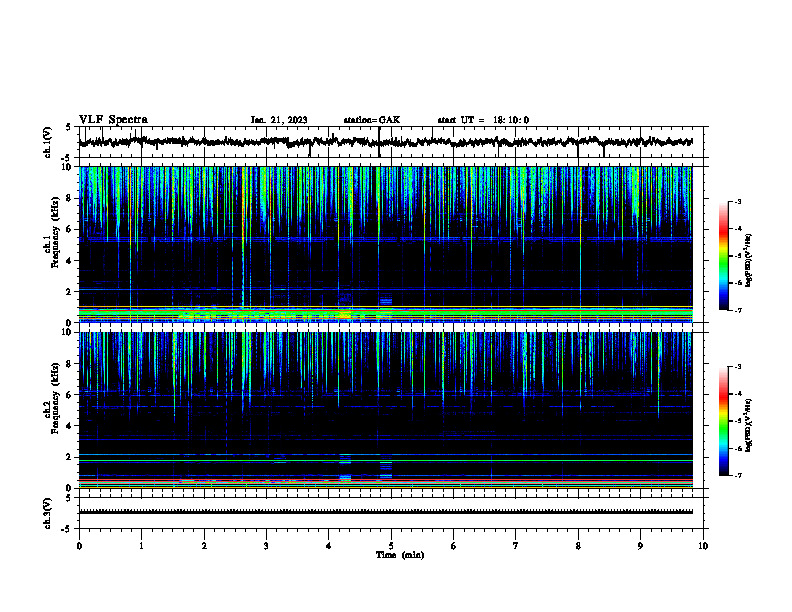
Task: Click the station=GAK label
Action: point(372,120)
